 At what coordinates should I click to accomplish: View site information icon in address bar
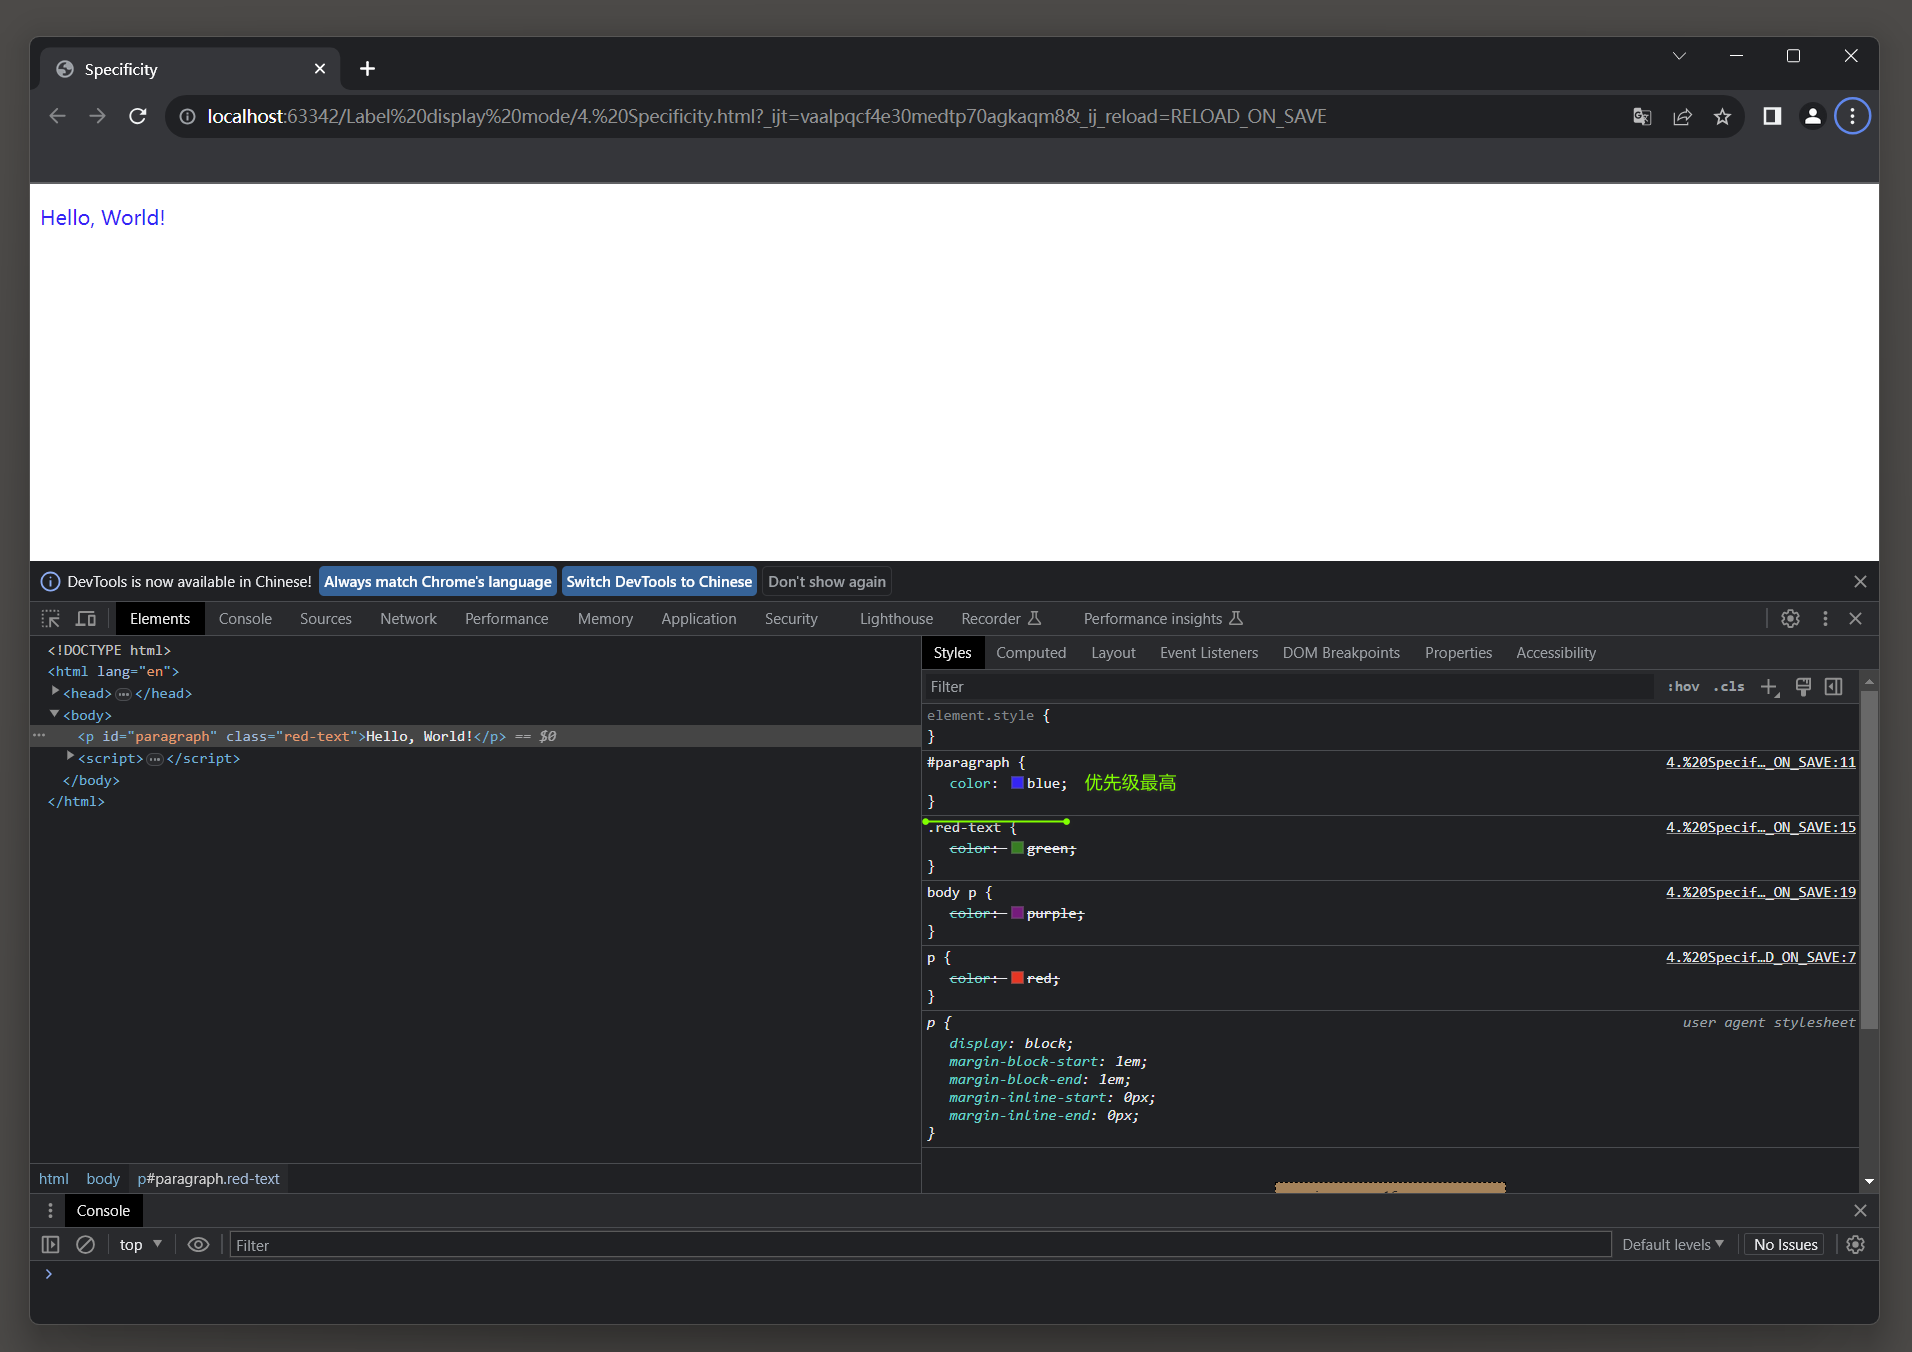(187, 117)
